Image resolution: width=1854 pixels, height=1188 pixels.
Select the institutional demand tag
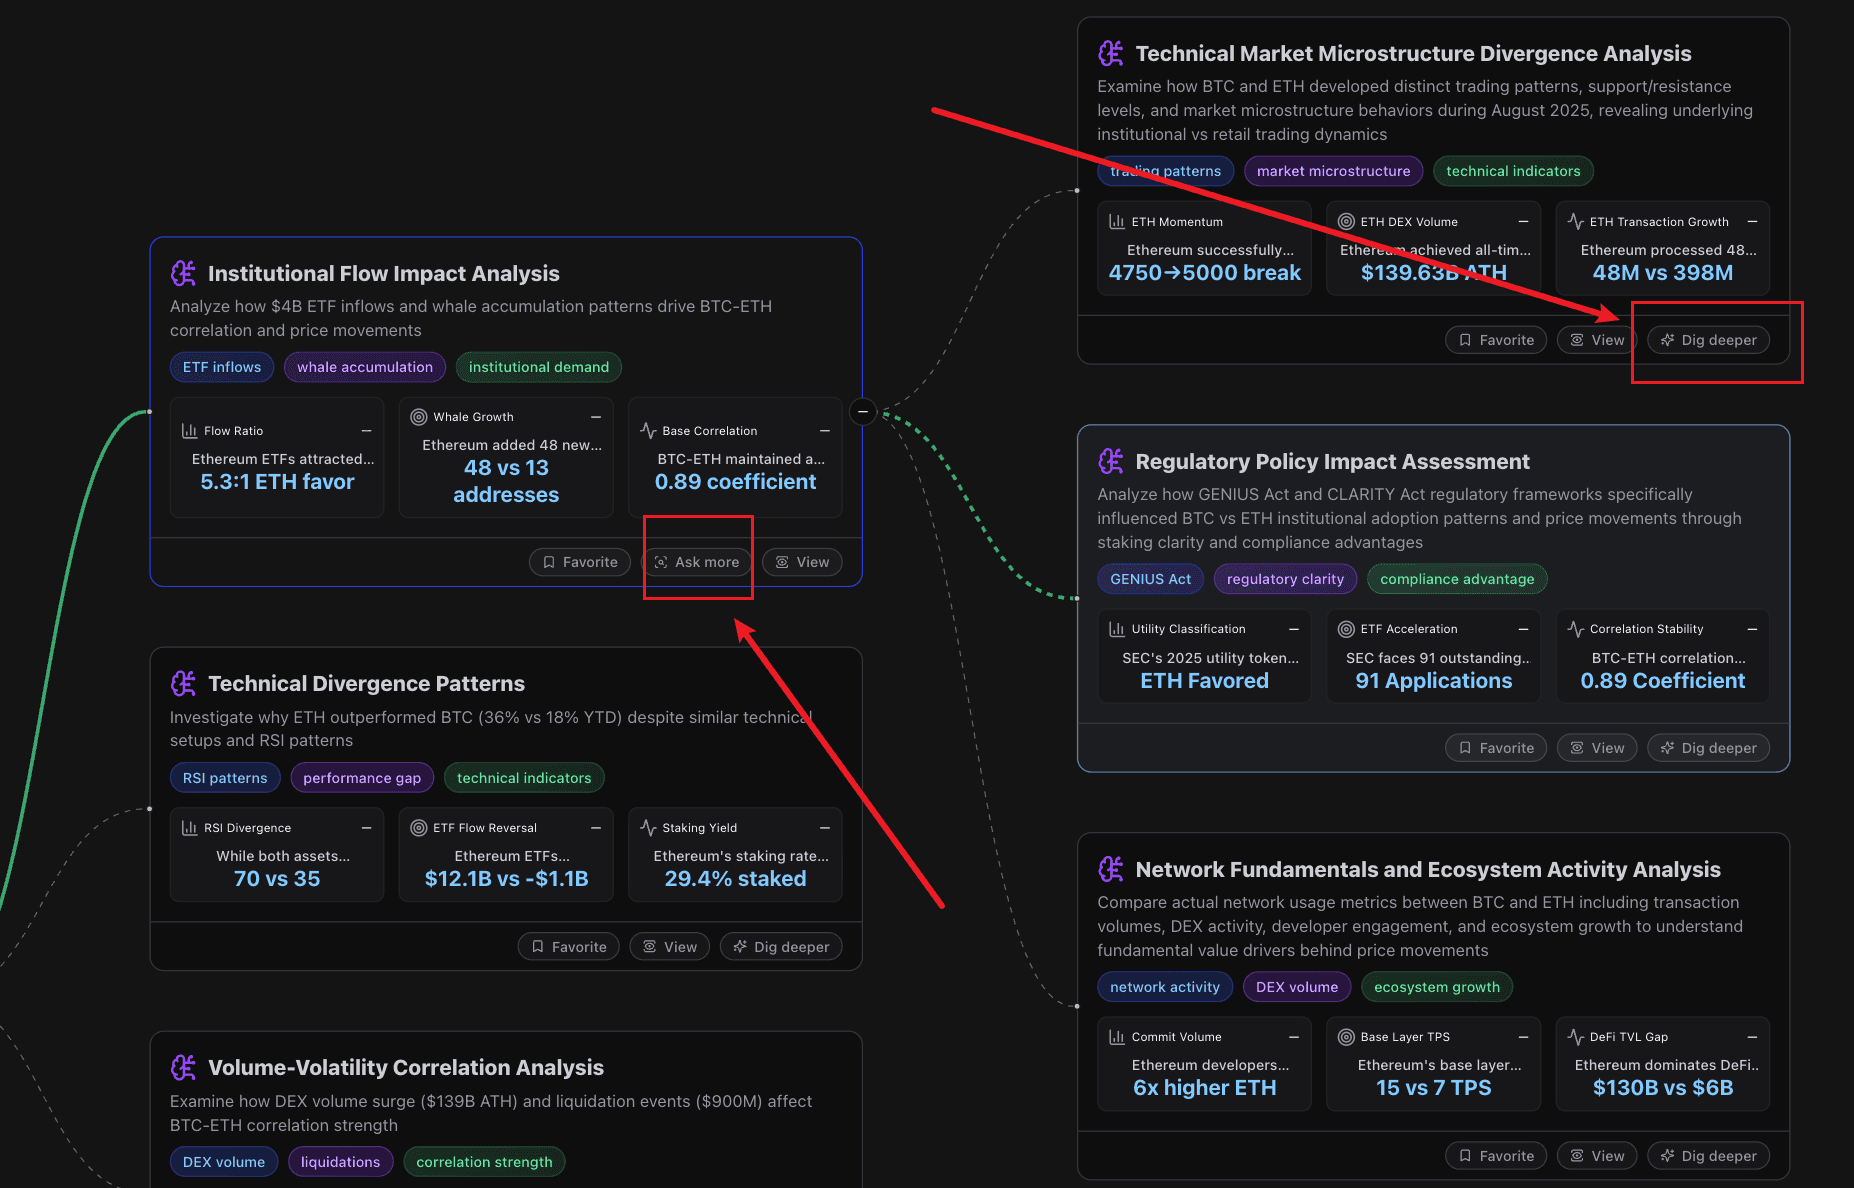pyautogui.click(x=539, y=367)
